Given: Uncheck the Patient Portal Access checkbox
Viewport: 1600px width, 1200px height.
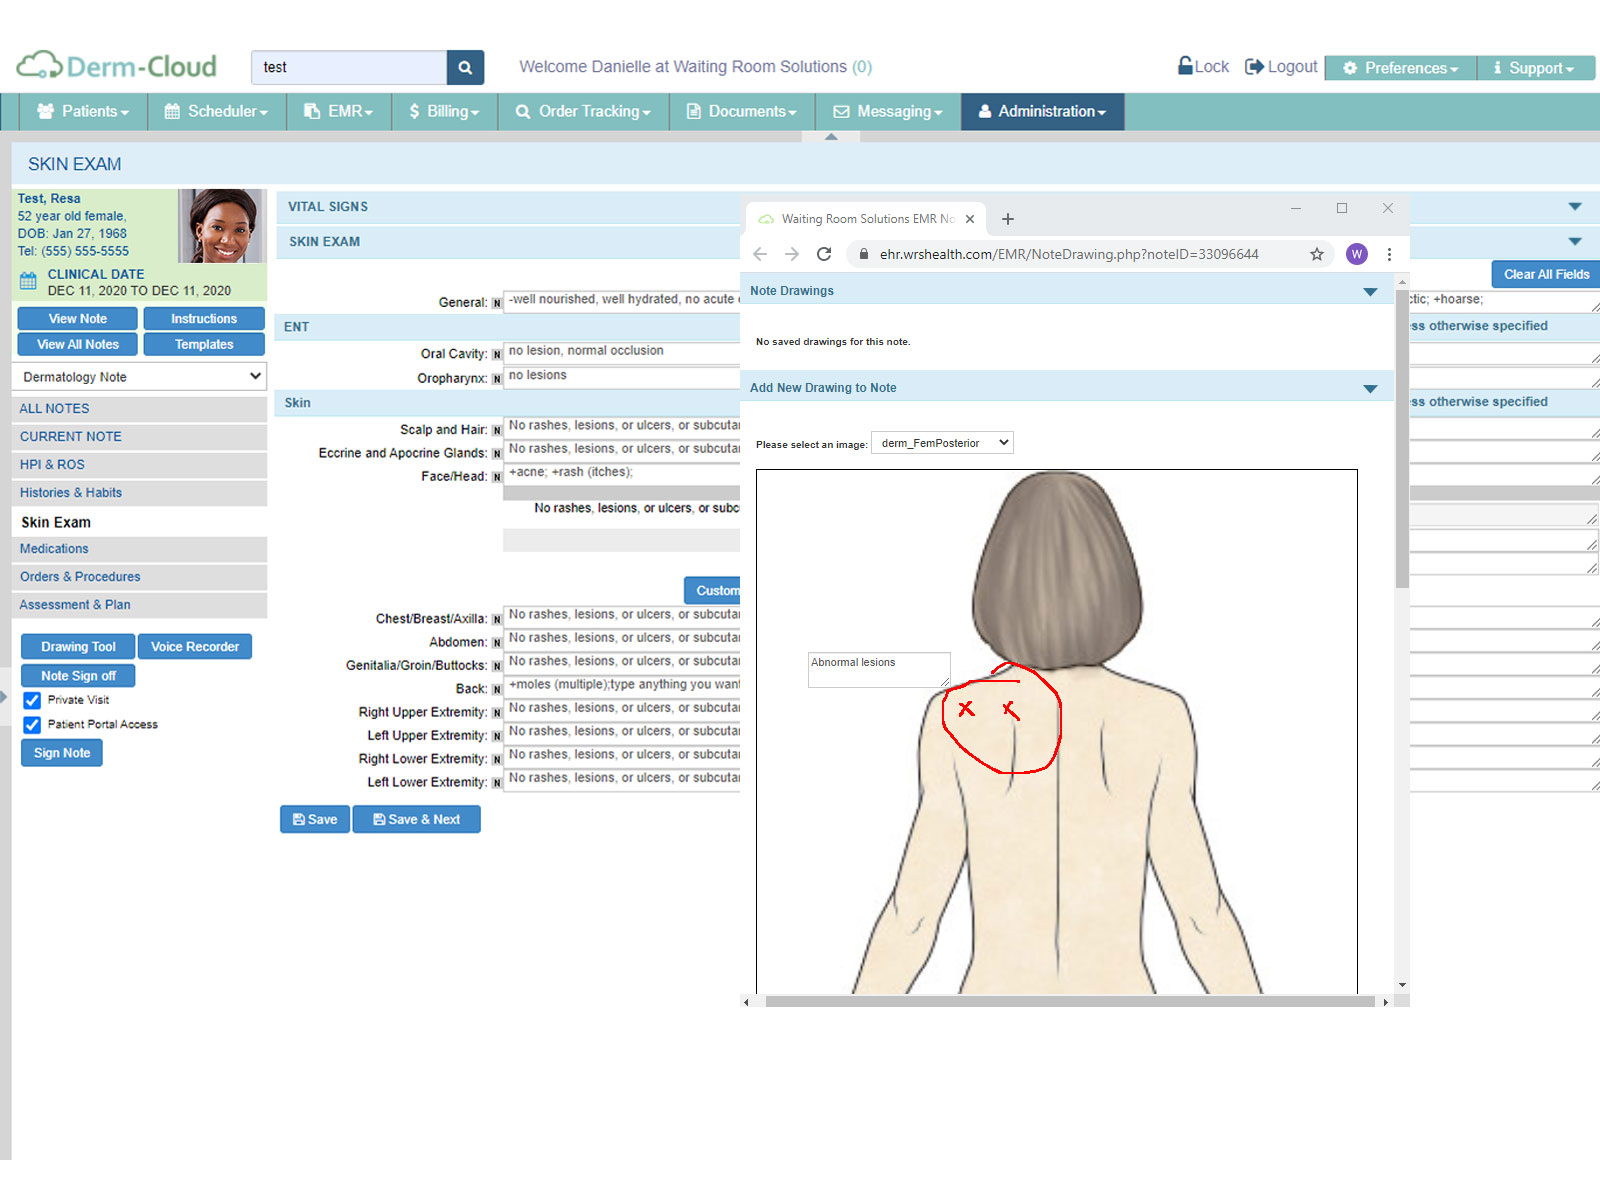Looking at the screenshot, I should coord(32,725).
